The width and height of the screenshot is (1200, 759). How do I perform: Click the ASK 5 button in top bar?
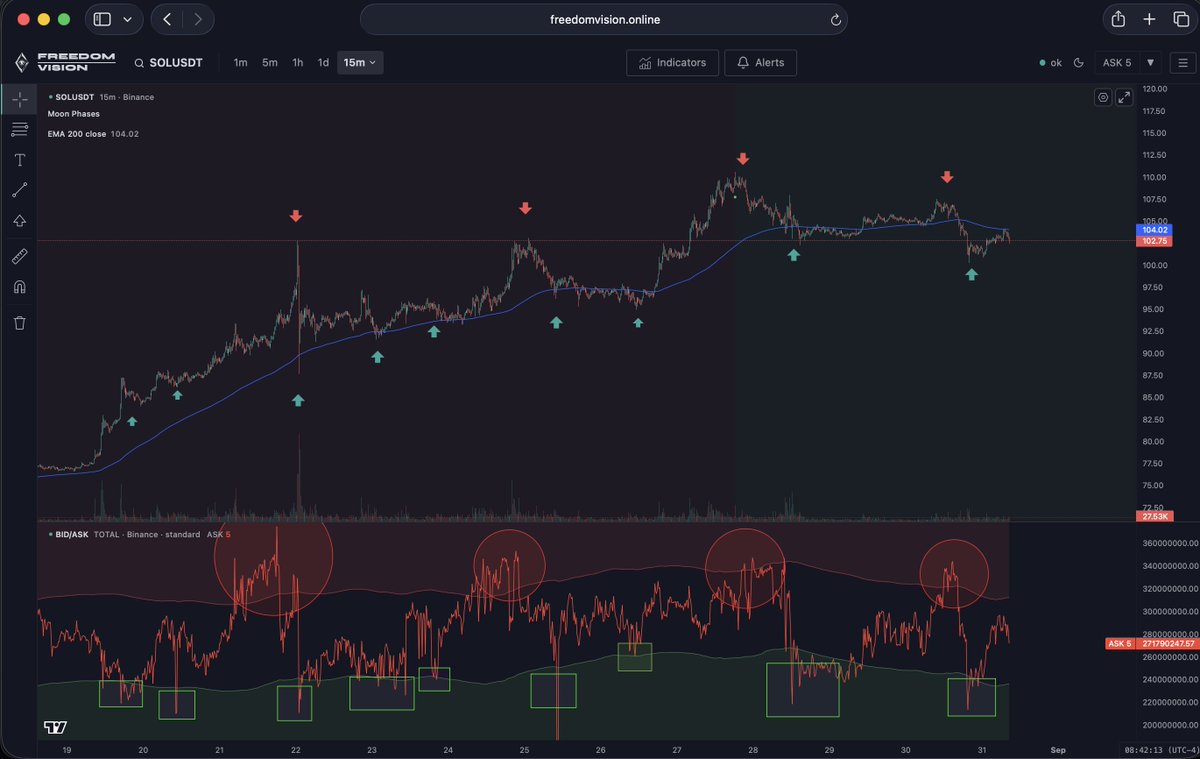click(1117, 63)
